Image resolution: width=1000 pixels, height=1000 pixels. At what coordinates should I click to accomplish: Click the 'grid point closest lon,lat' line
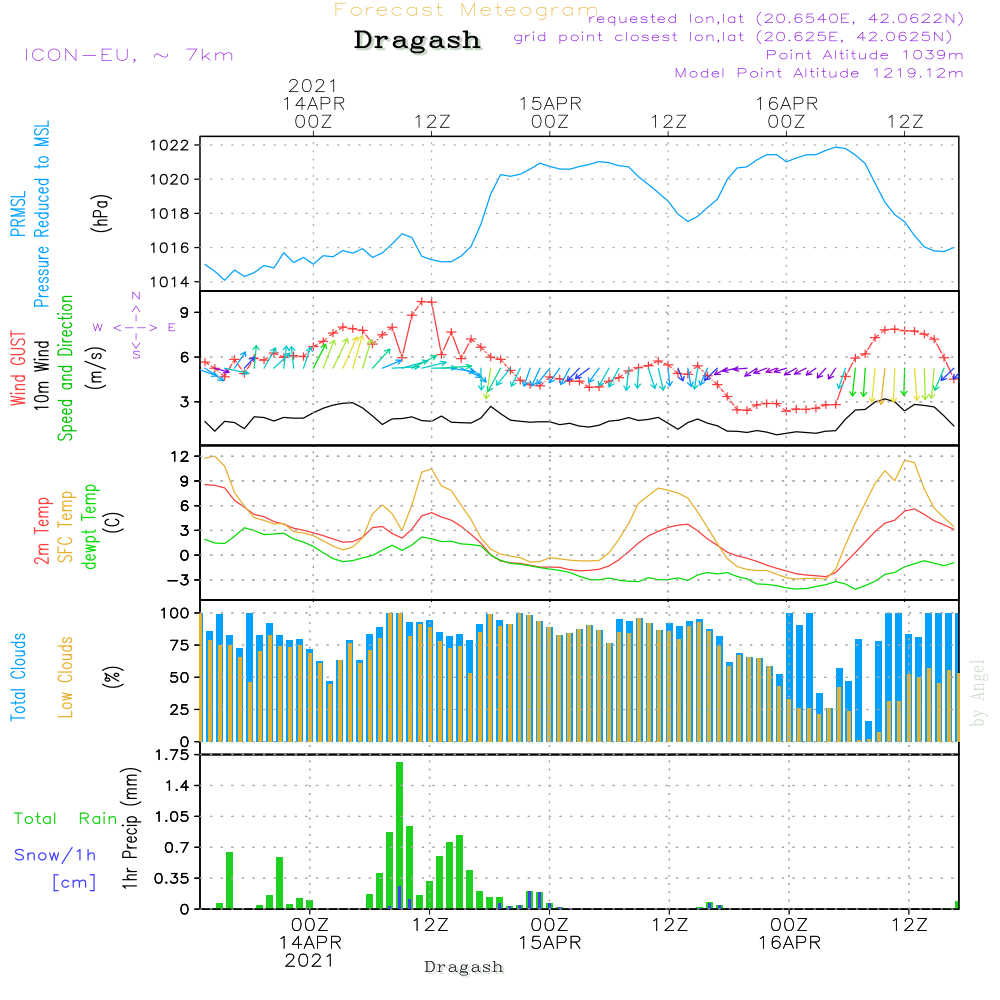733,36
